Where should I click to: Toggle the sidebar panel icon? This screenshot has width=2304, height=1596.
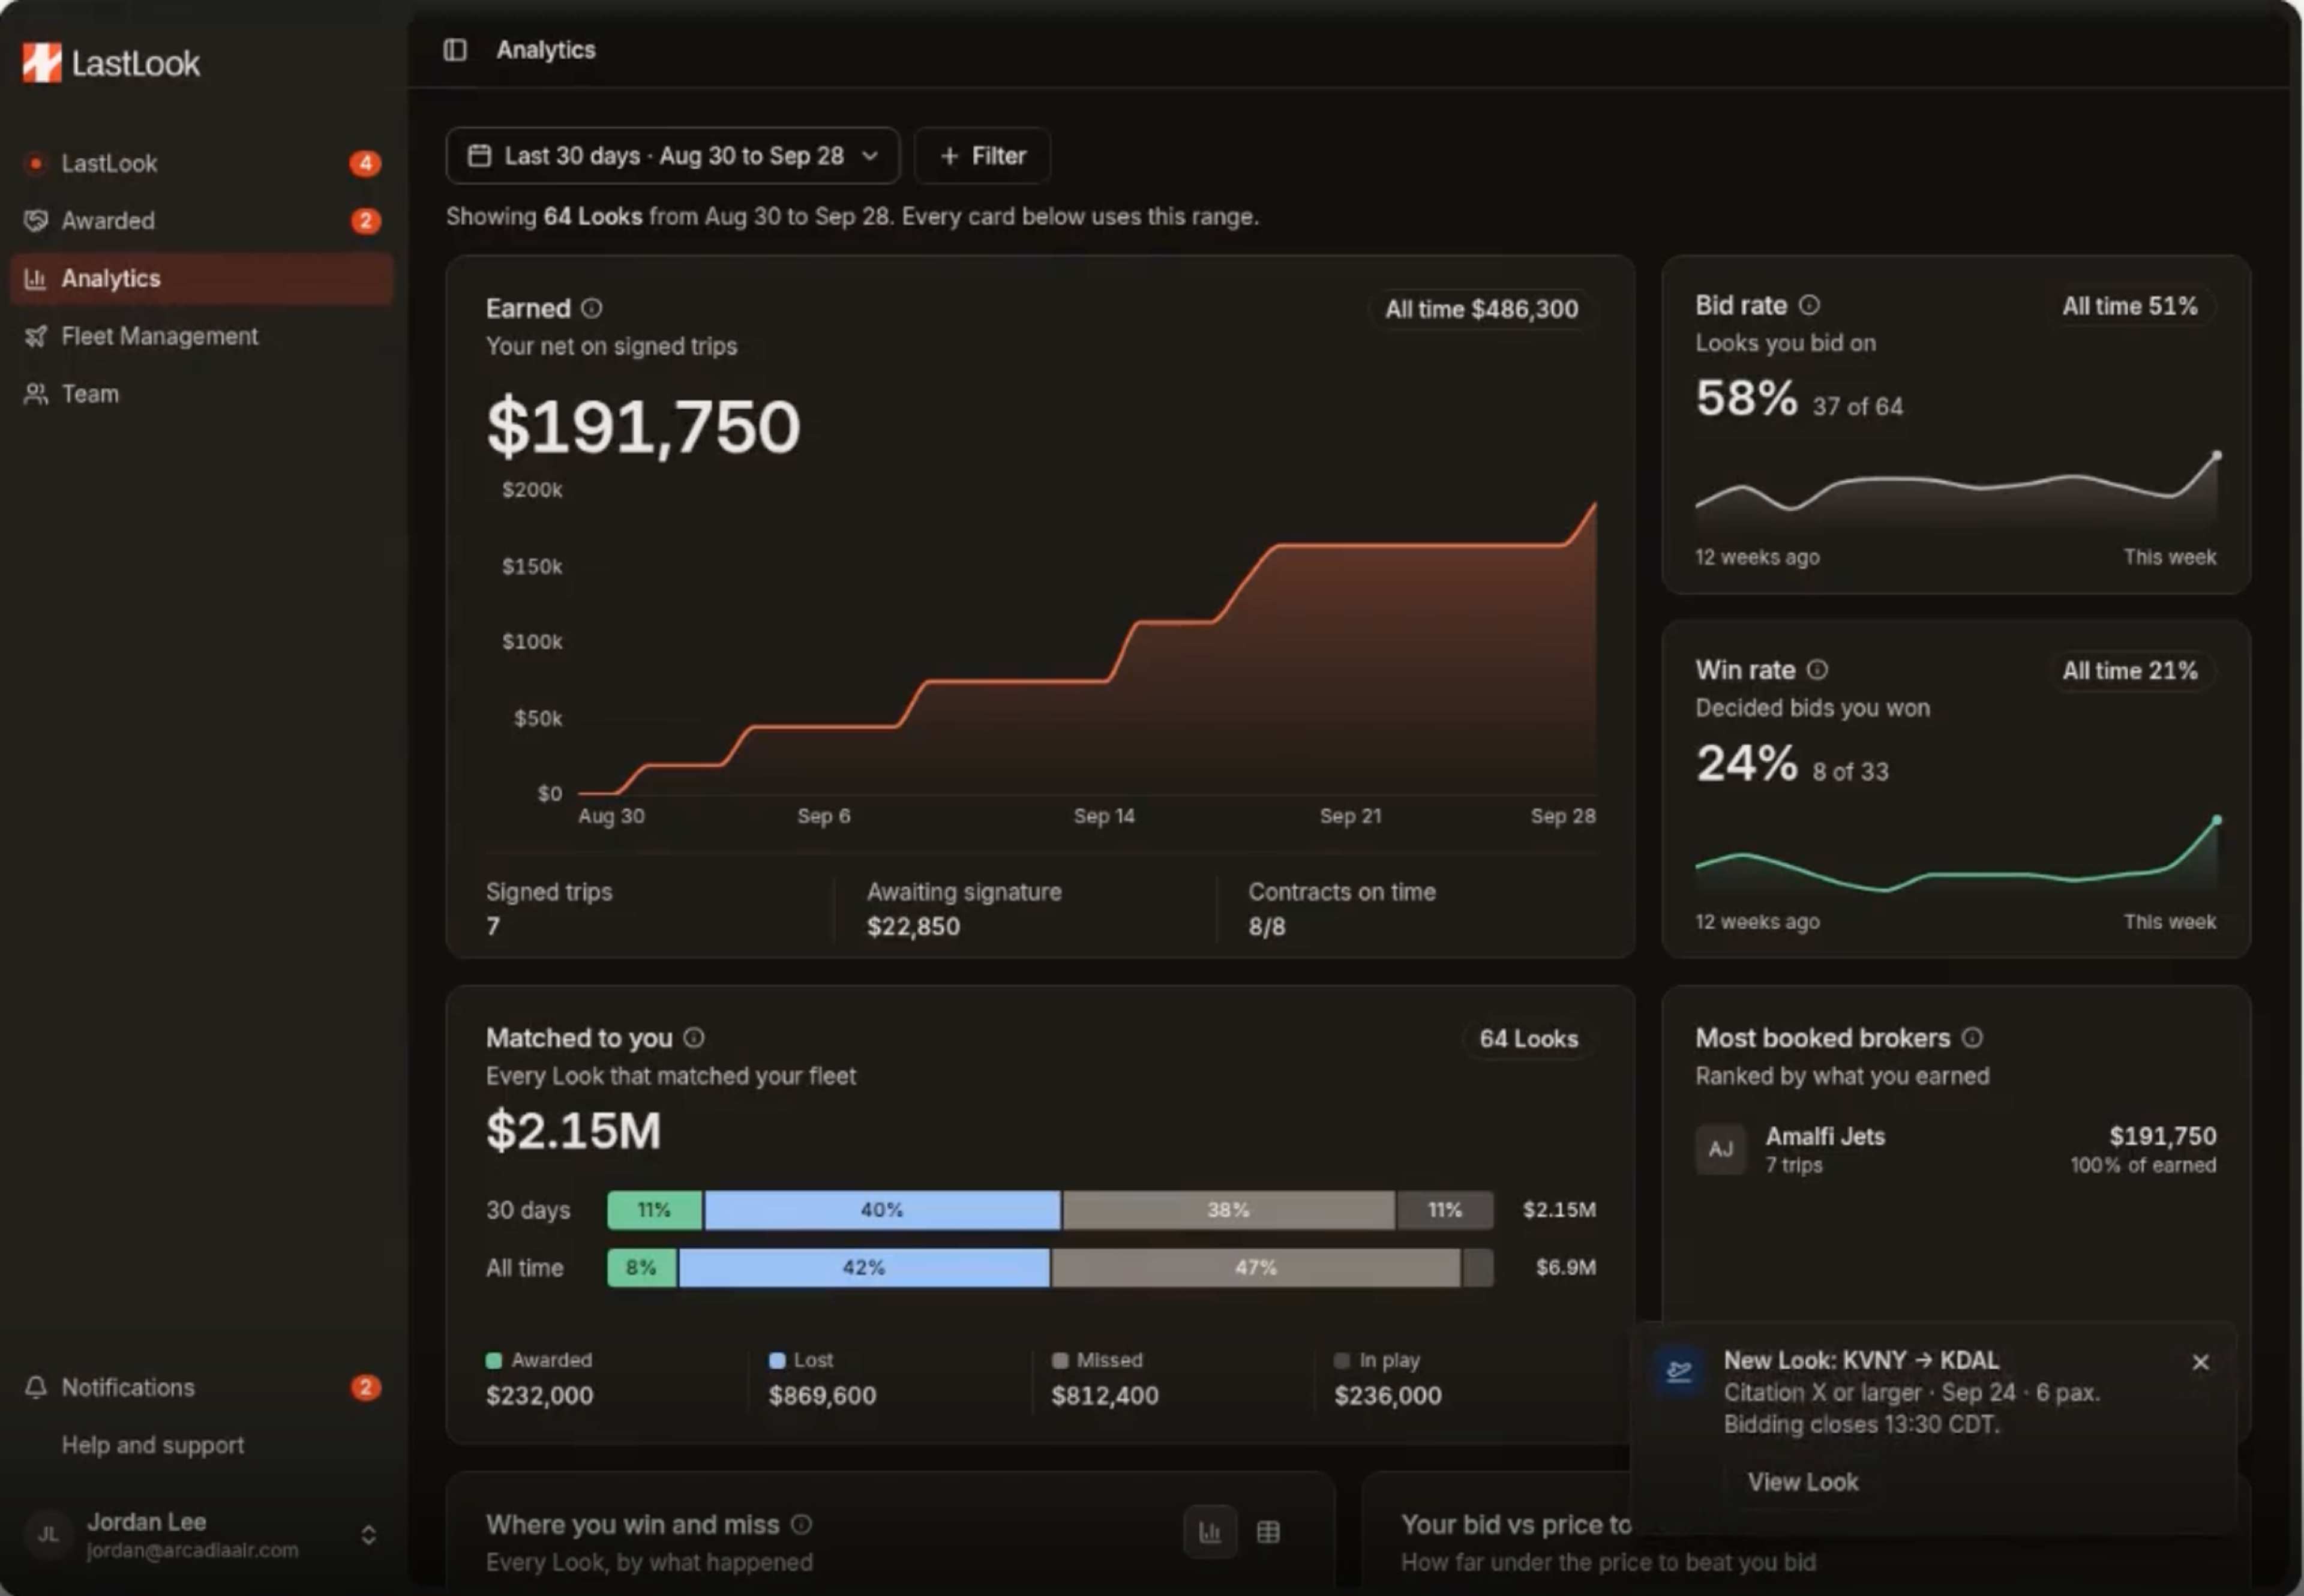click(x=455, y=50)
